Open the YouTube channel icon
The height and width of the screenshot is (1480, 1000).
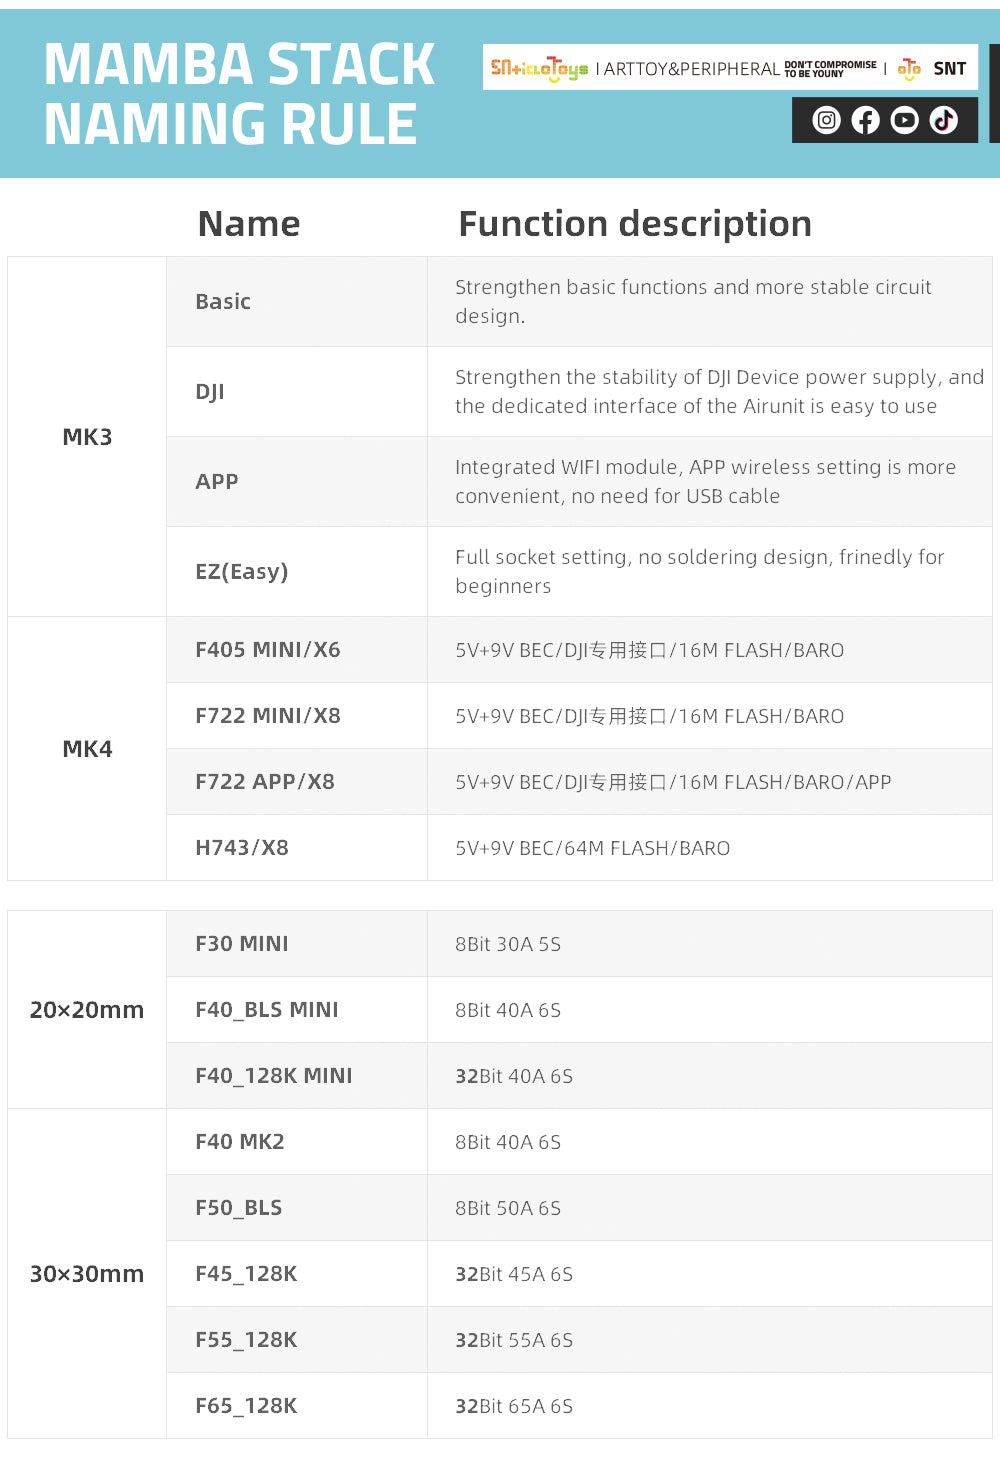point(904,120)
